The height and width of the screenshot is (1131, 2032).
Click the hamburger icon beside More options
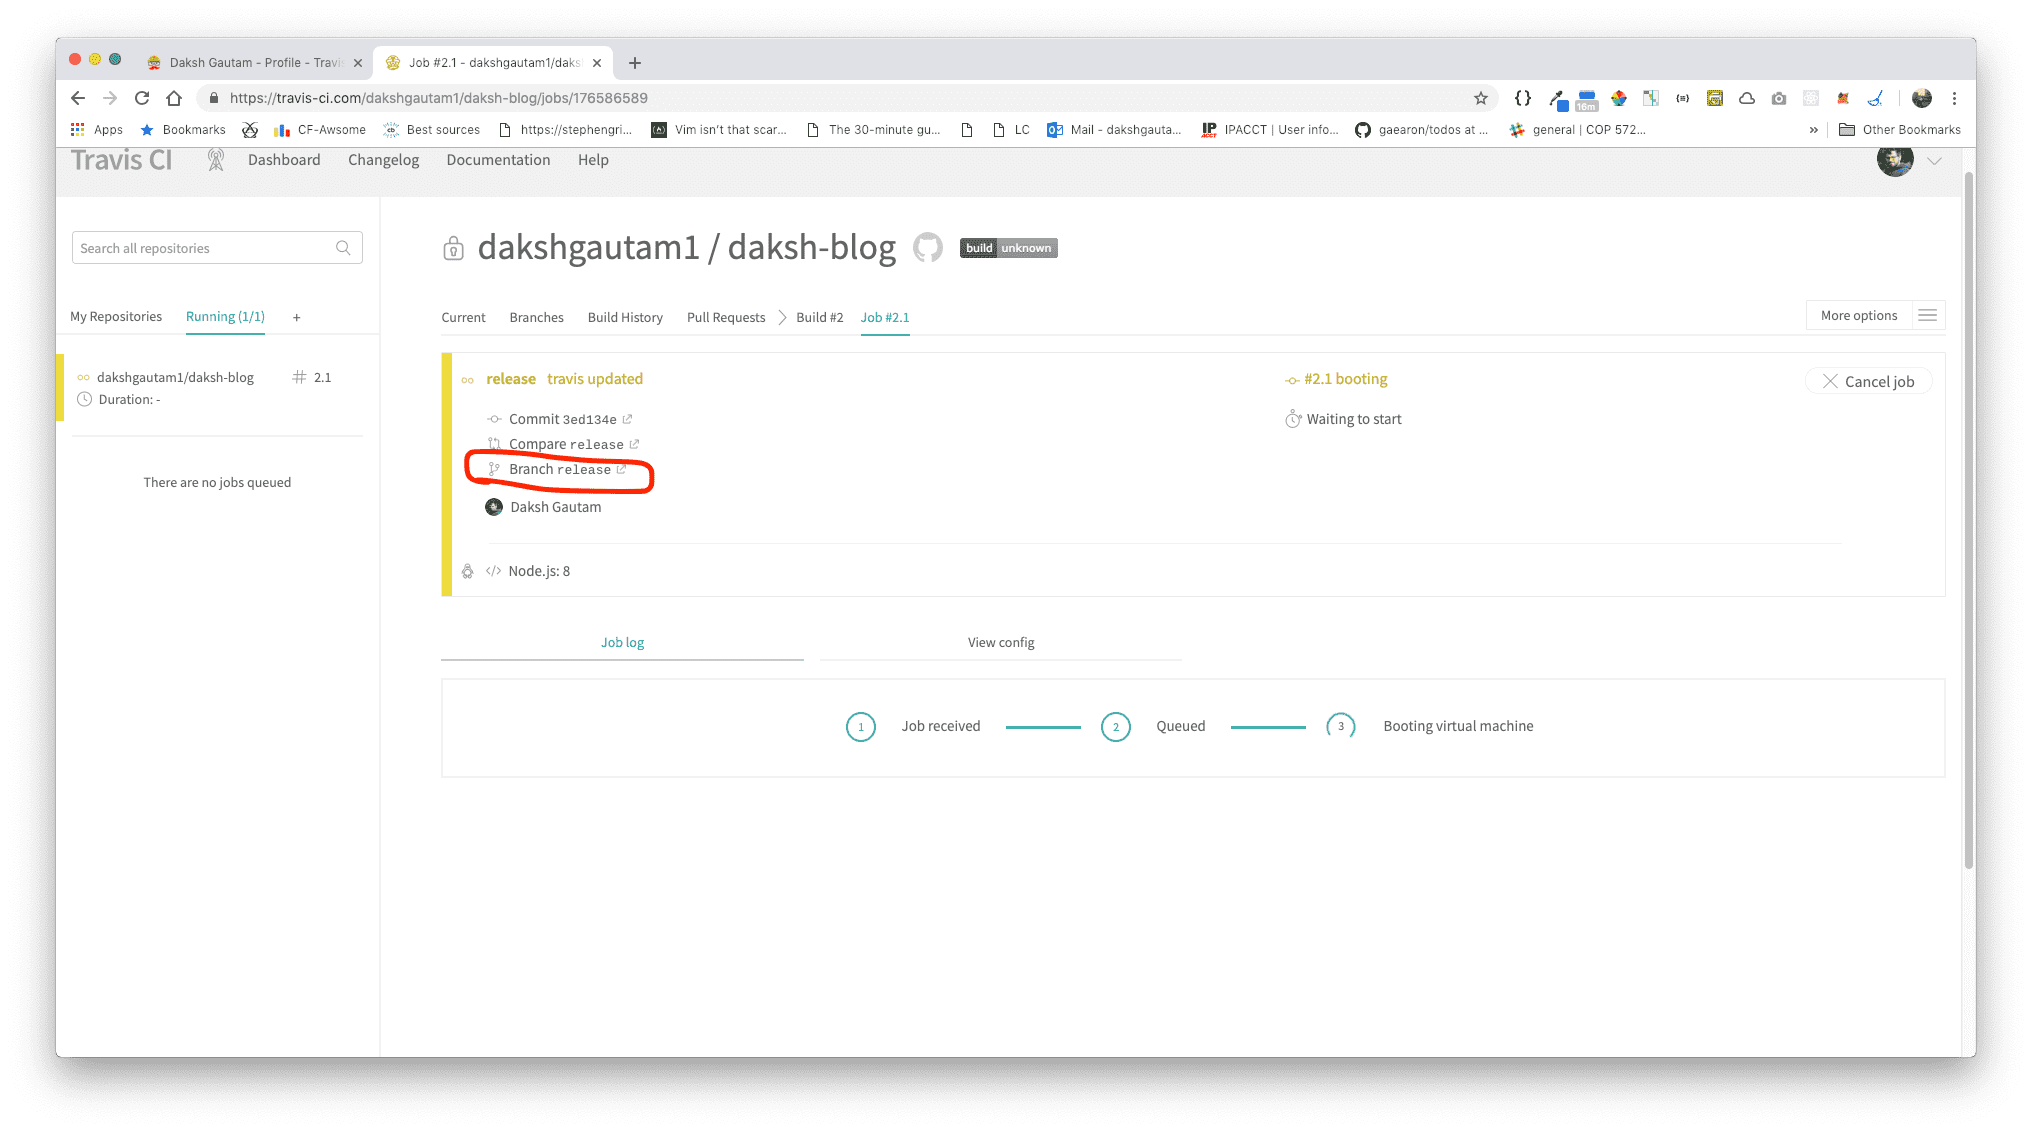[1928, 316]
